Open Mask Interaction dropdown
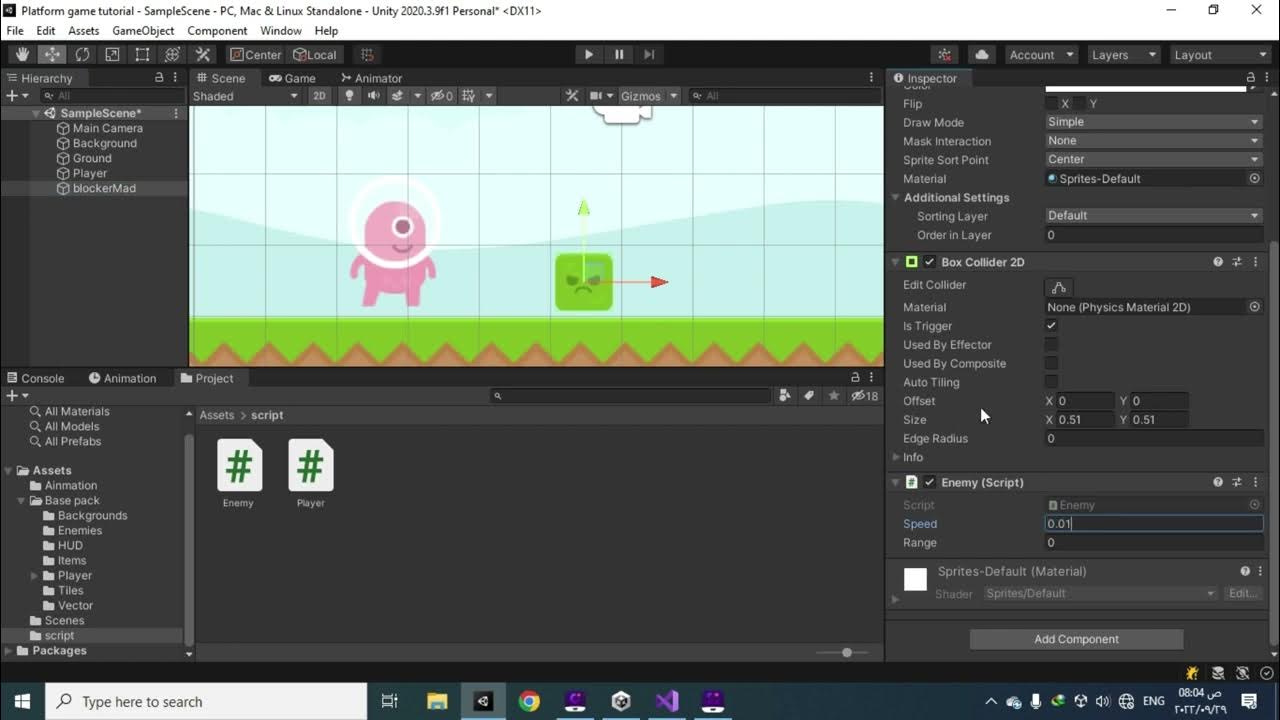The height and width of the screenshot is (720, 1280). (1154, 141)
